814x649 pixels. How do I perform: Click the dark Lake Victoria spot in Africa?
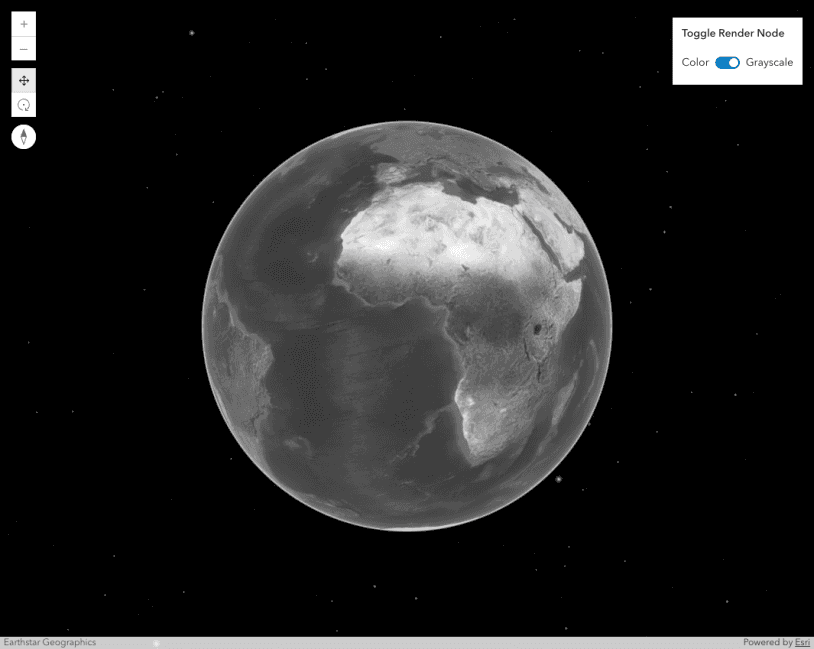542,328
